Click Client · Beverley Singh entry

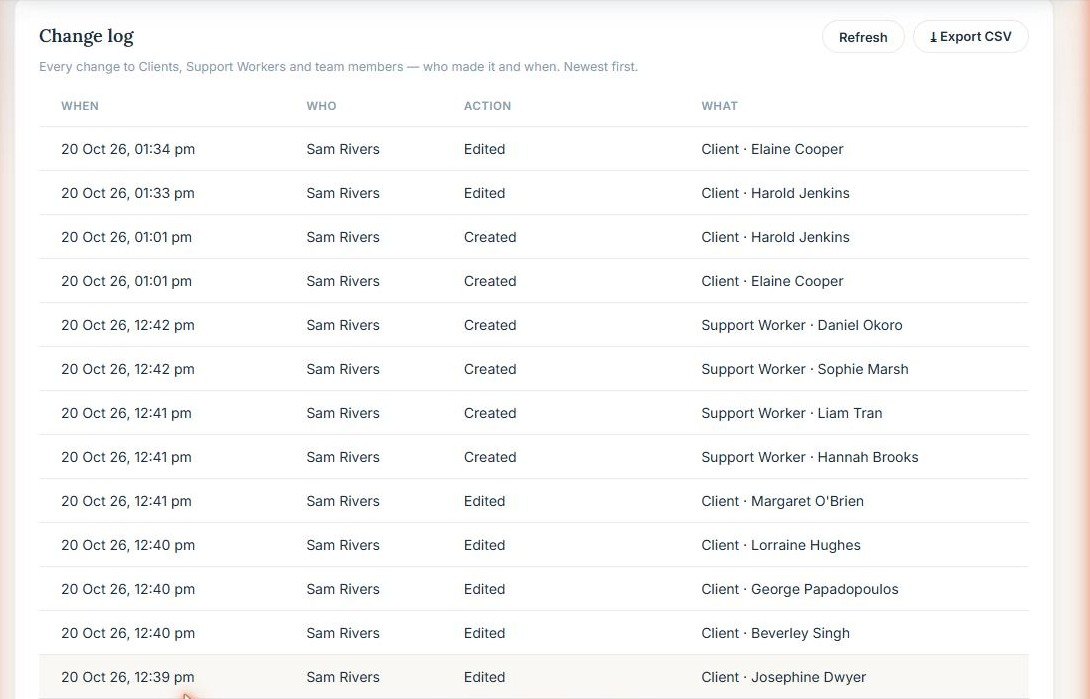tap(776, 633)
